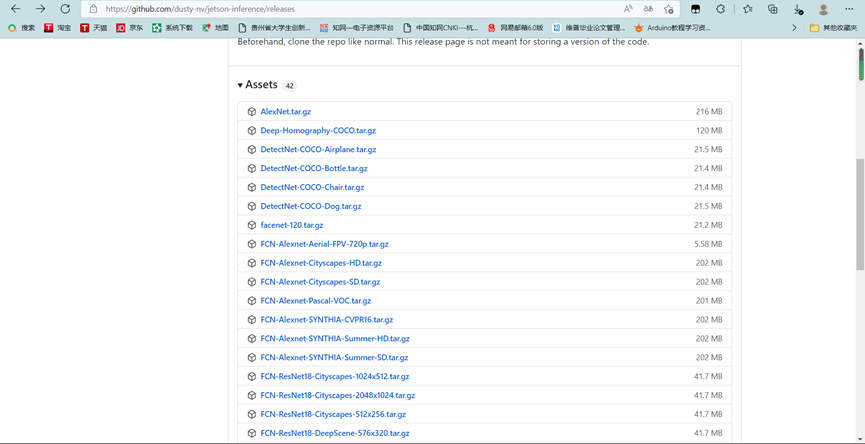865x444 pixels.
Task: Download FCN-Alexnet-SYNTHIA-Summer-SD.tar.gz
Action: (x=334, y=357)
